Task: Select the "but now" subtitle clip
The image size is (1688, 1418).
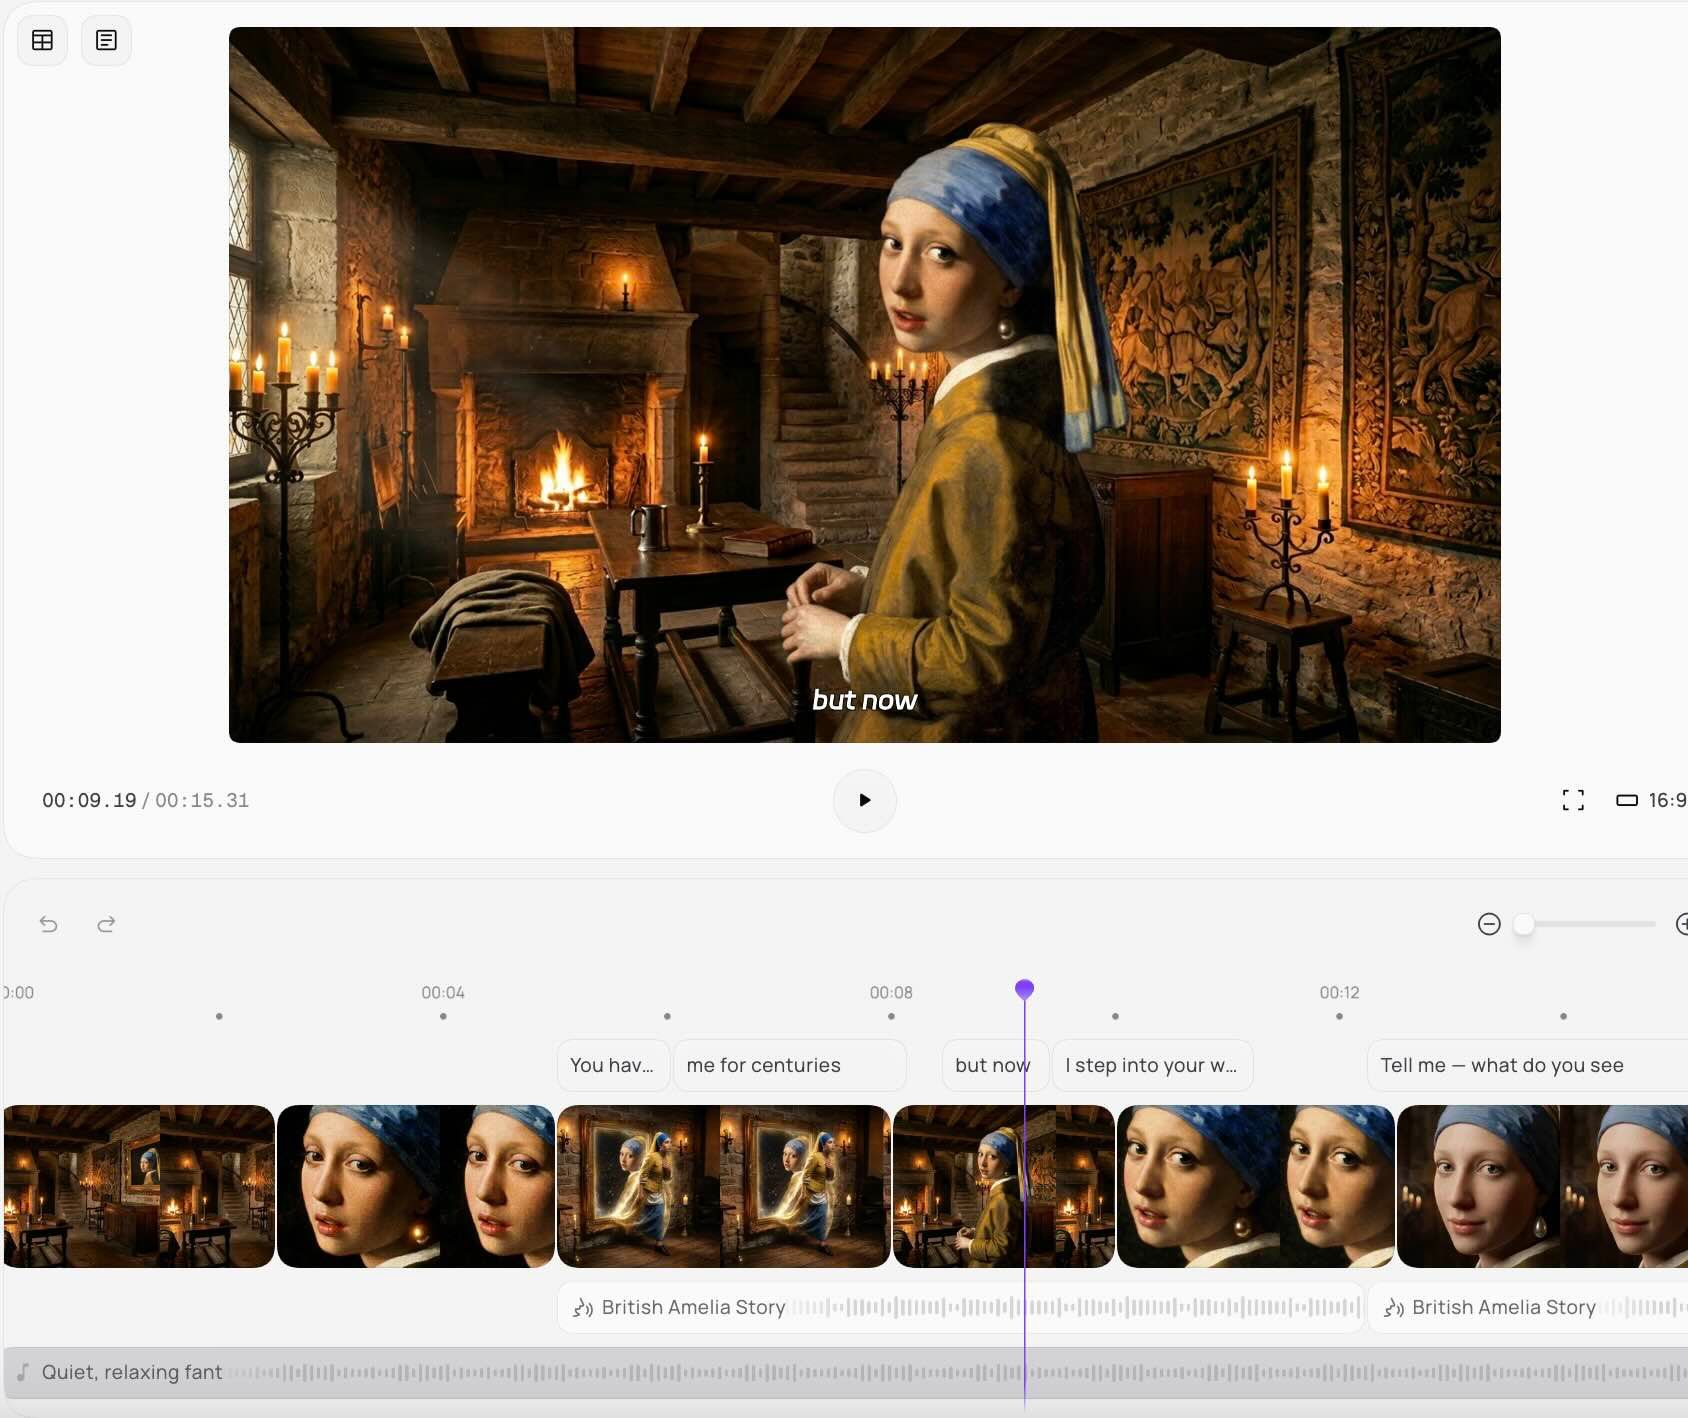Action: click(985, 1066)
